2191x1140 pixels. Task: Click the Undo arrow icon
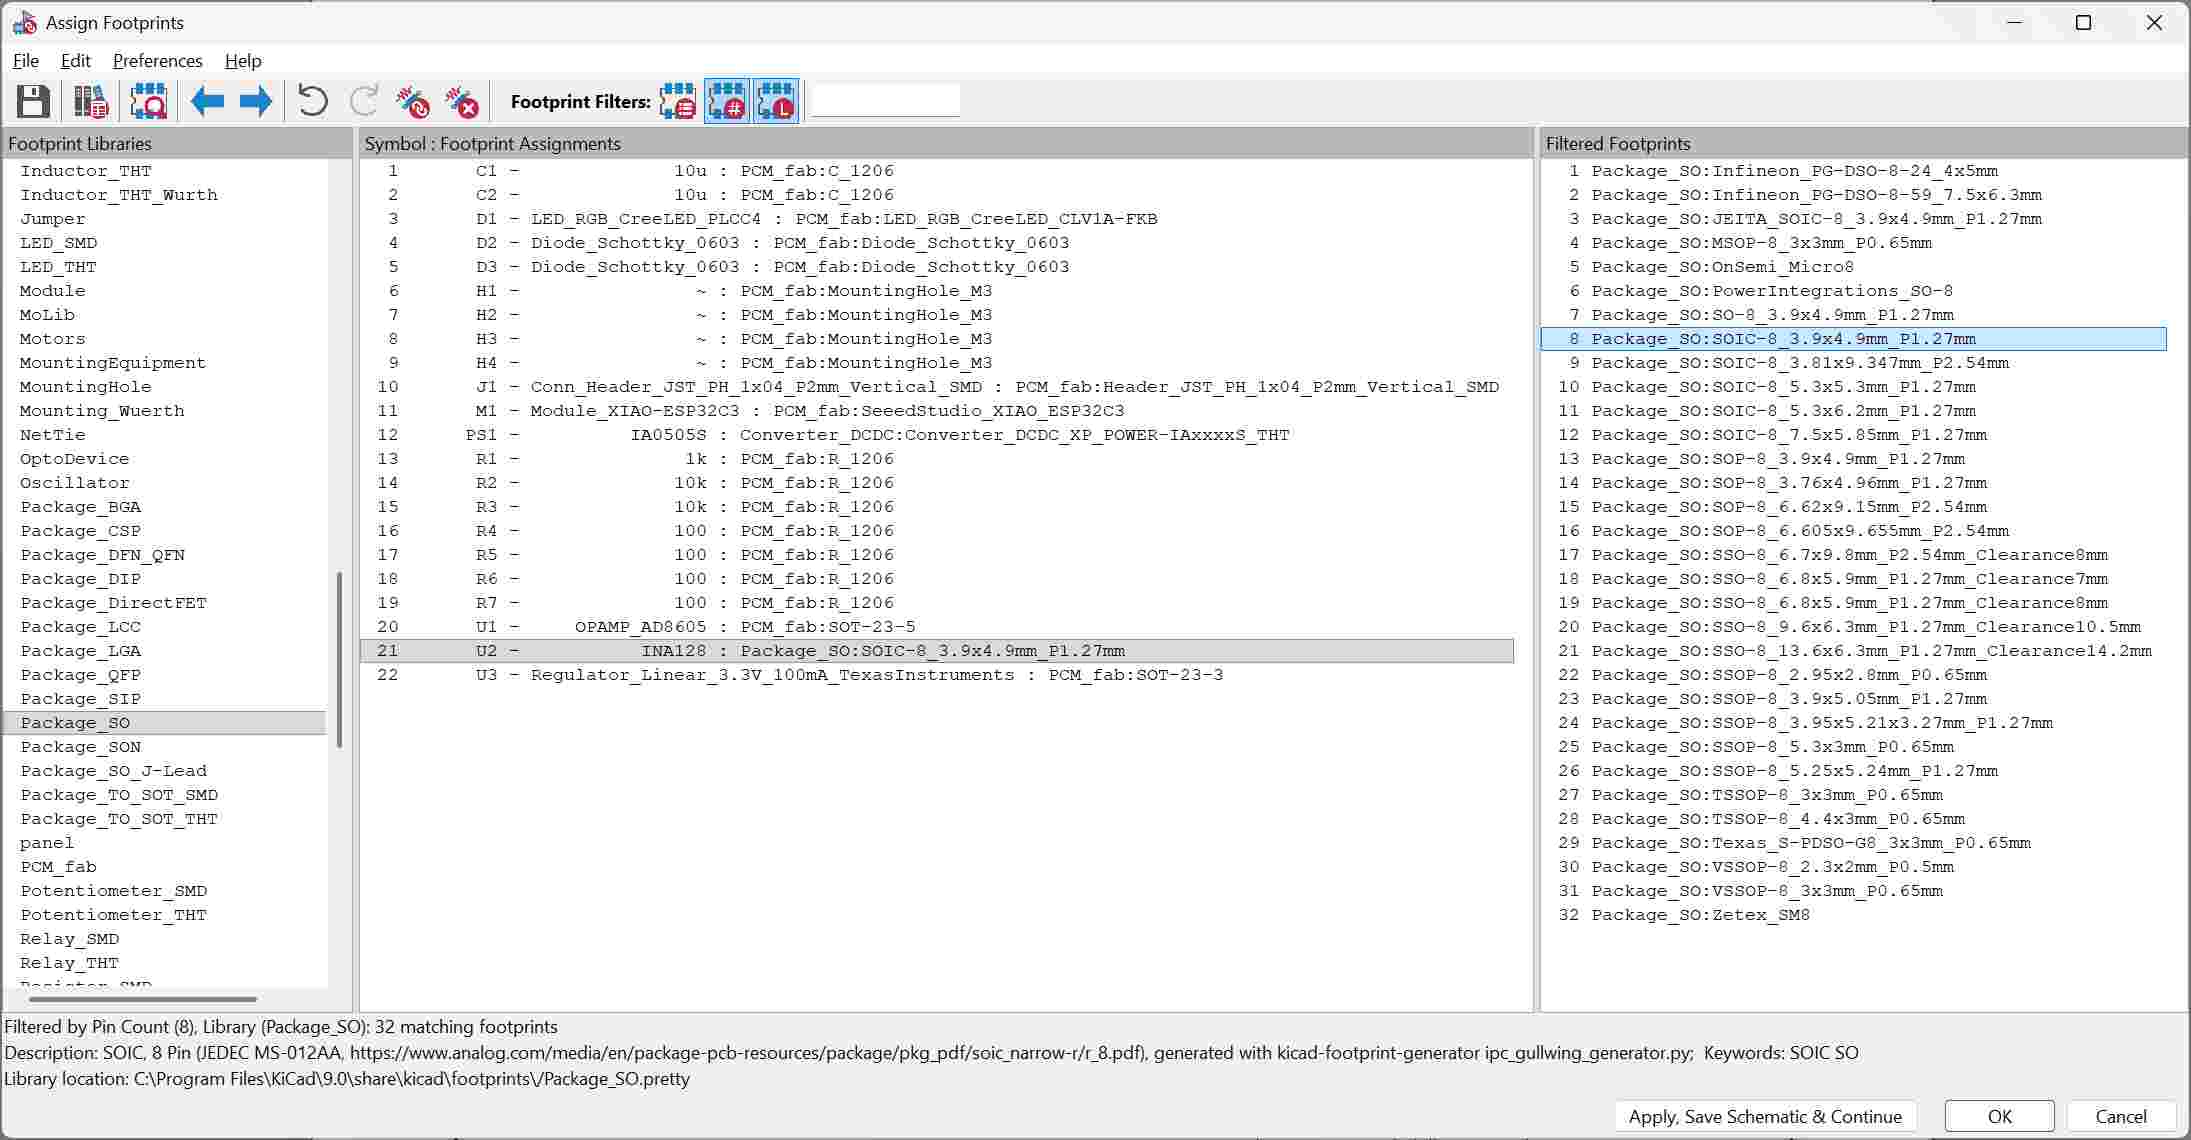pyautogui.click(x=313, y=102)
